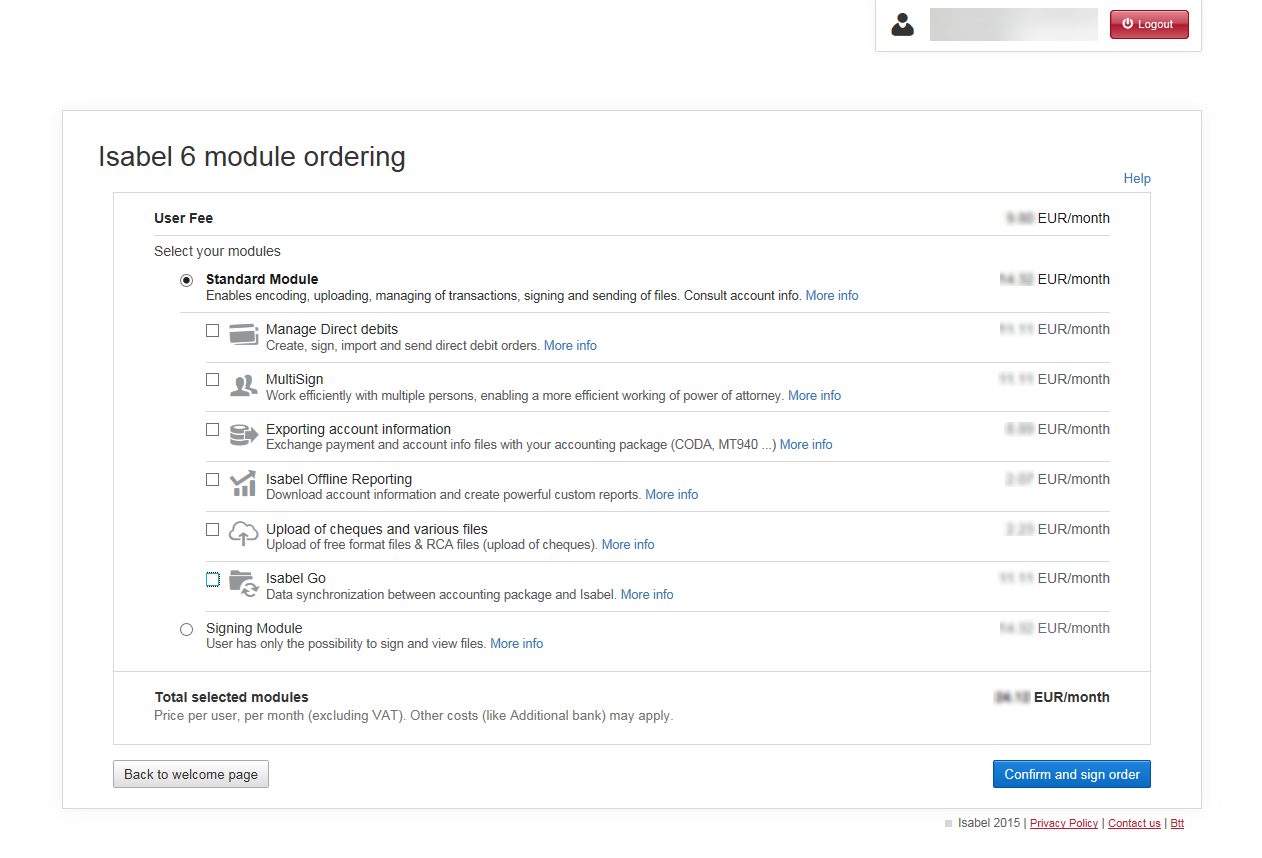Click the Exporting account information database icon
This screenshot has height=858, width=1262.
pyautogui.click(x=244, y=435)
